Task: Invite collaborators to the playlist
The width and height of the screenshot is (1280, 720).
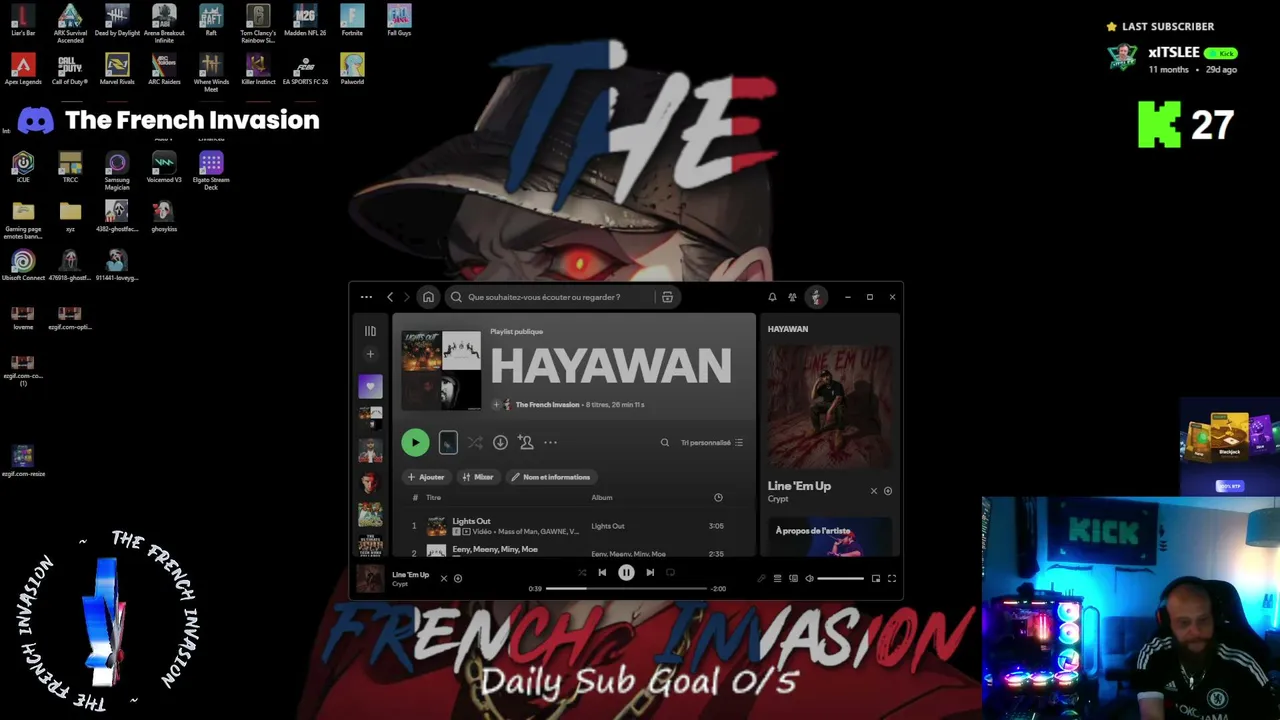Action: point(526,442)
